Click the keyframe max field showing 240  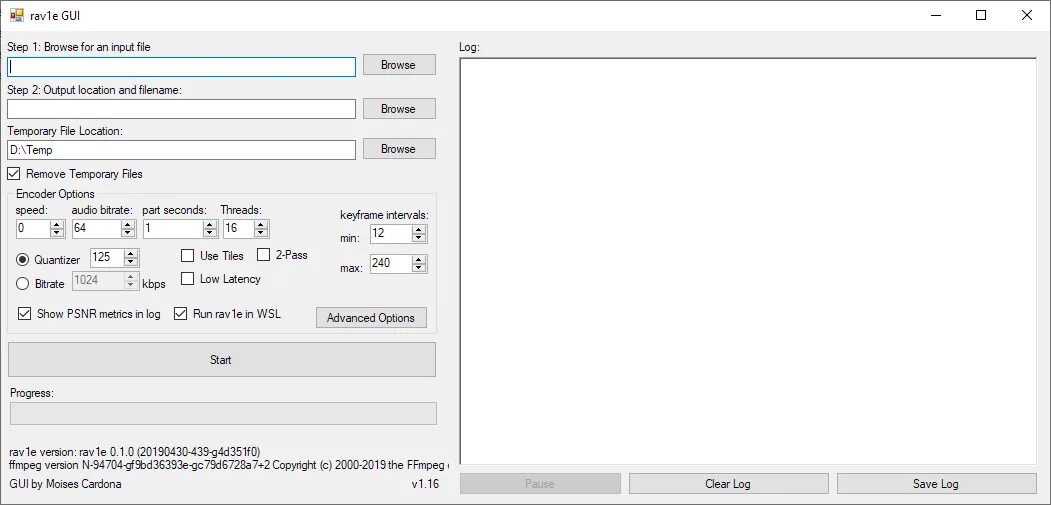pos(390,264)
